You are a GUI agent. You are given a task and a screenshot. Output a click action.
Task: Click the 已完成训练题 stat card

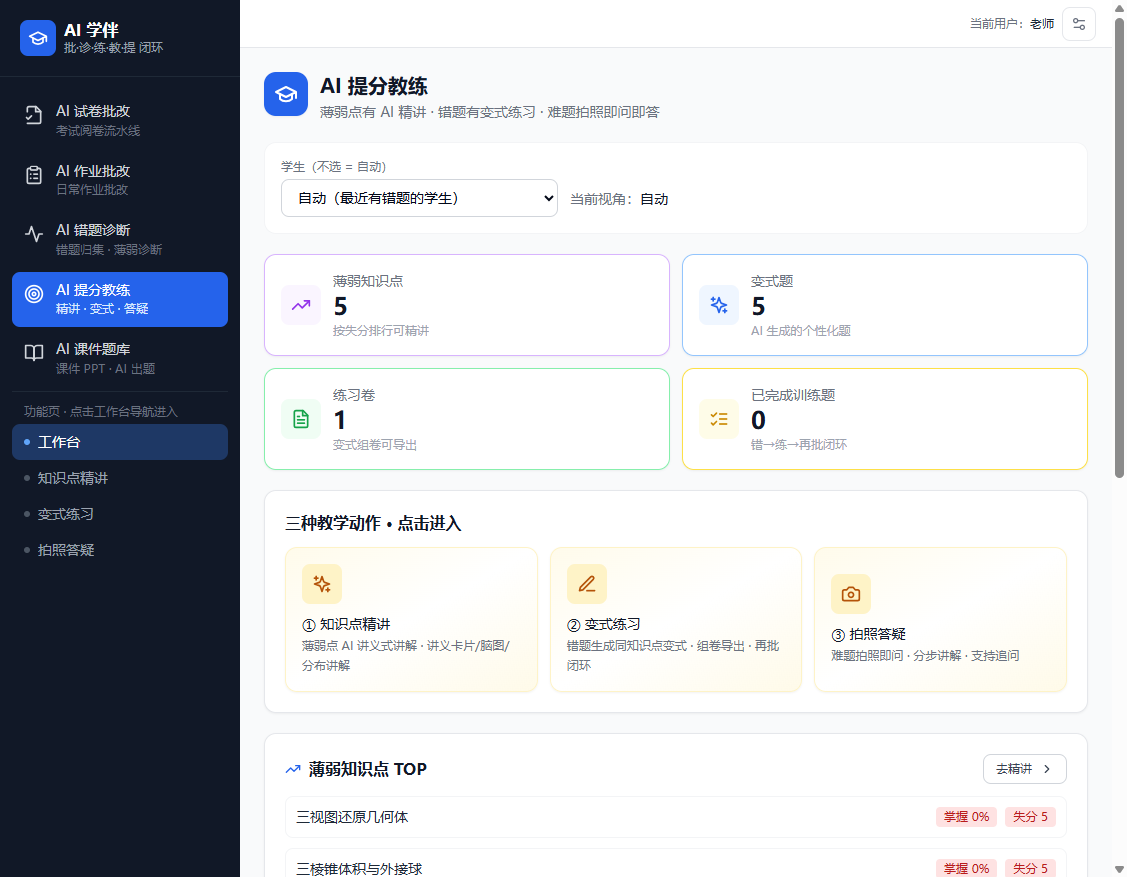tap(885, 419)
